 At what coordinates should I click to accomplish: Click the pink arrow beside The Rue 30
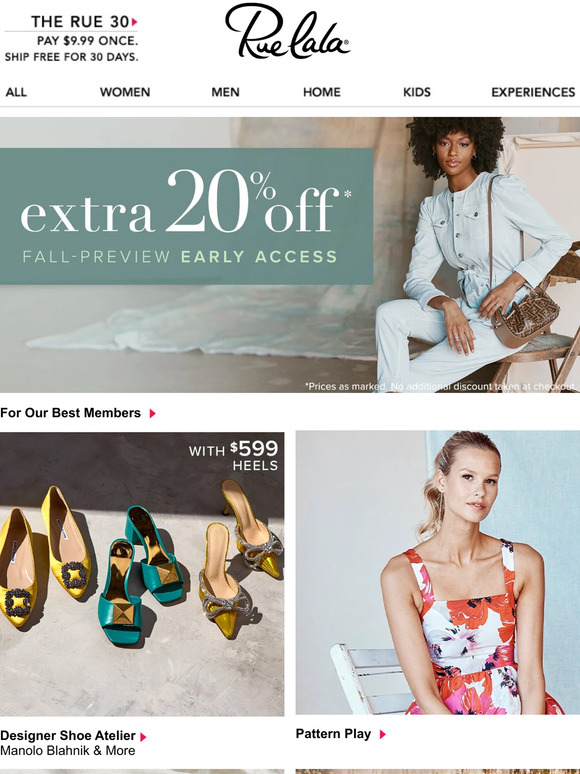coord(135,22)
